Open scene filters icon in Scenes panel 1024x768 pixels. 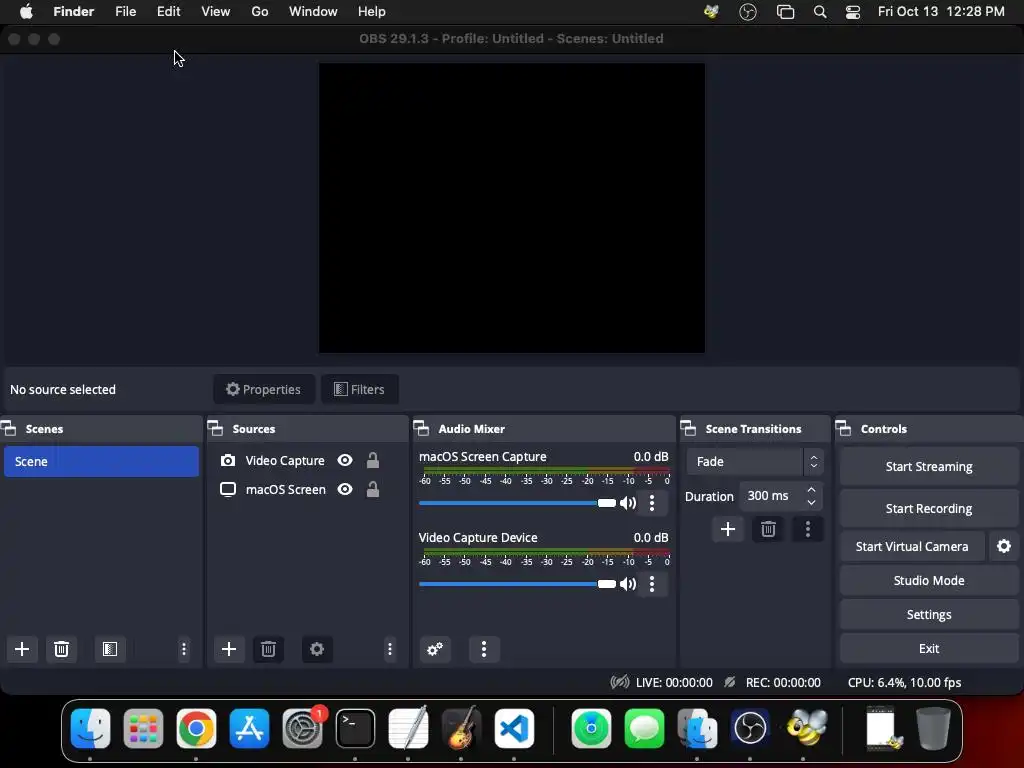click(110, 649)
